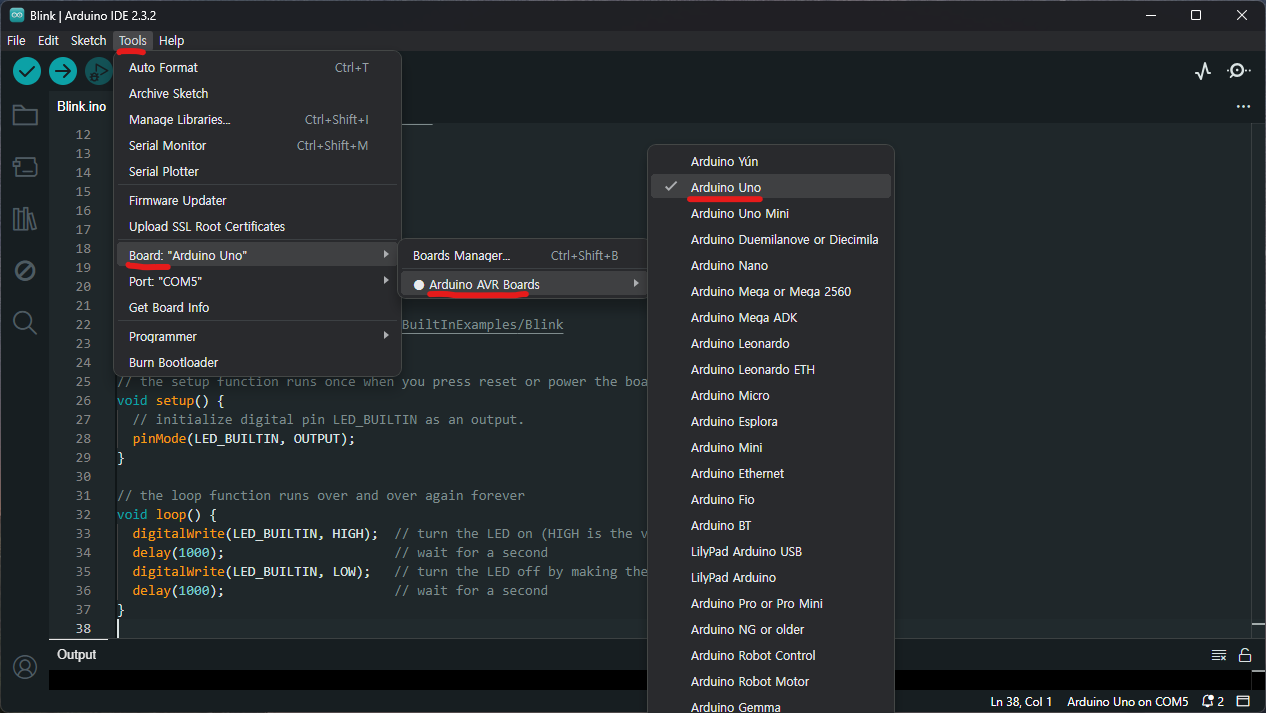The width and height of the screenshot is (1266, 713).
Task: Click the Arduino IDE logo in title bar
Action: (17, 15)
